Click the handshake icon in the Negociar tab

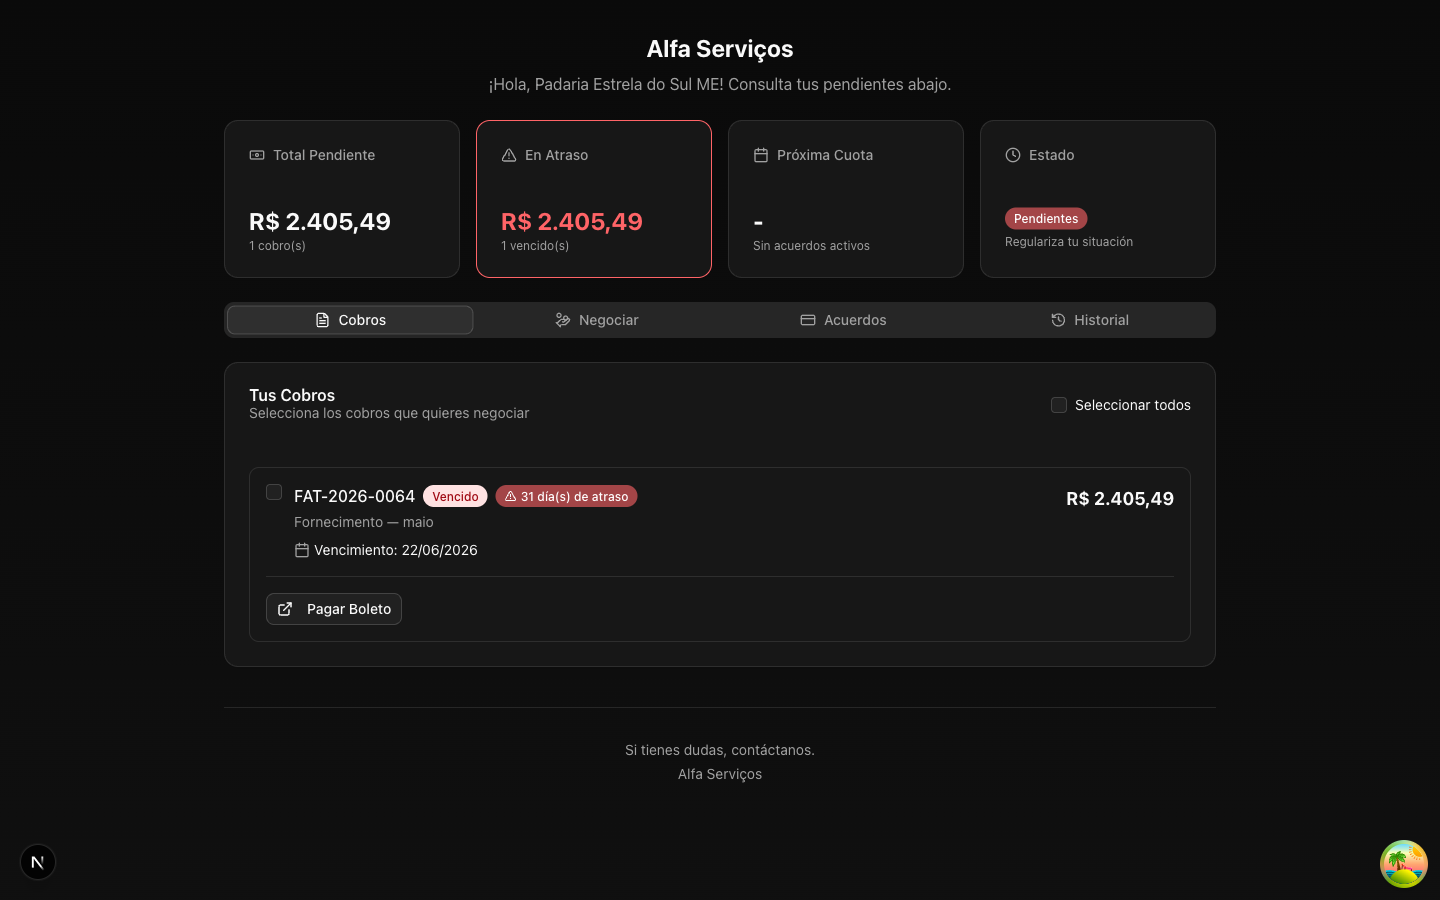[563, 320]
